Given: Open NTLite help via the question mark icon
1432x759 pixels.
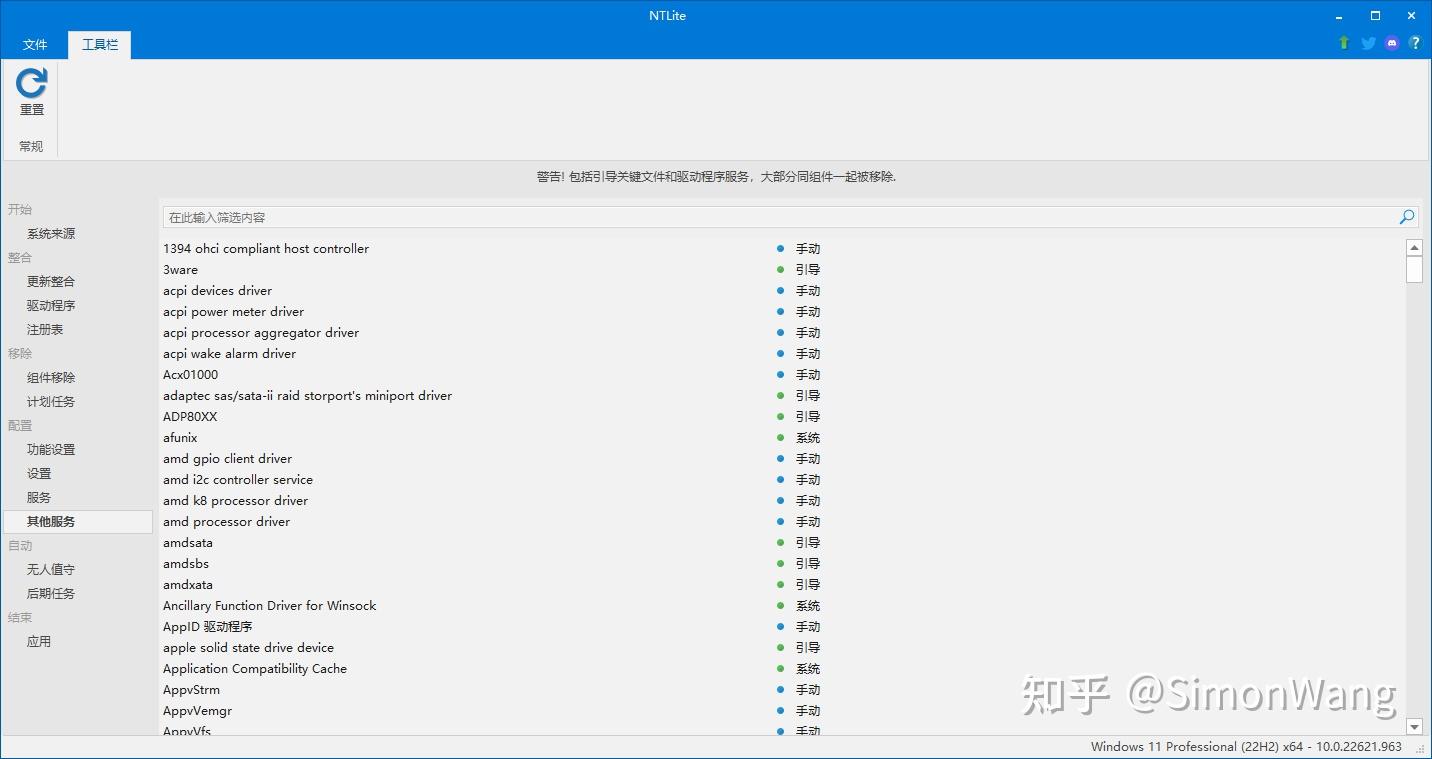Looking at the screenshot, I should [1415, 43].
